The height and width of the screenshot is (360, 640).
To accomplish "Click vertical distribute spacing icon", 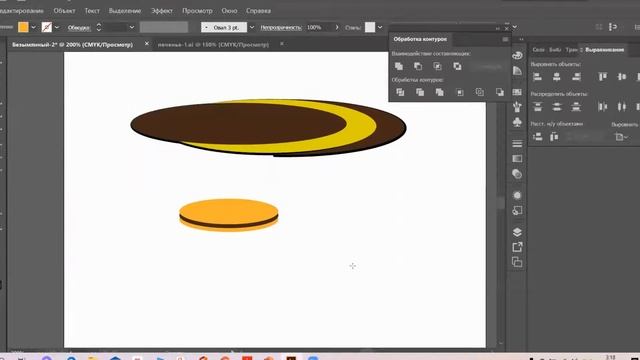I will (538, 137).
